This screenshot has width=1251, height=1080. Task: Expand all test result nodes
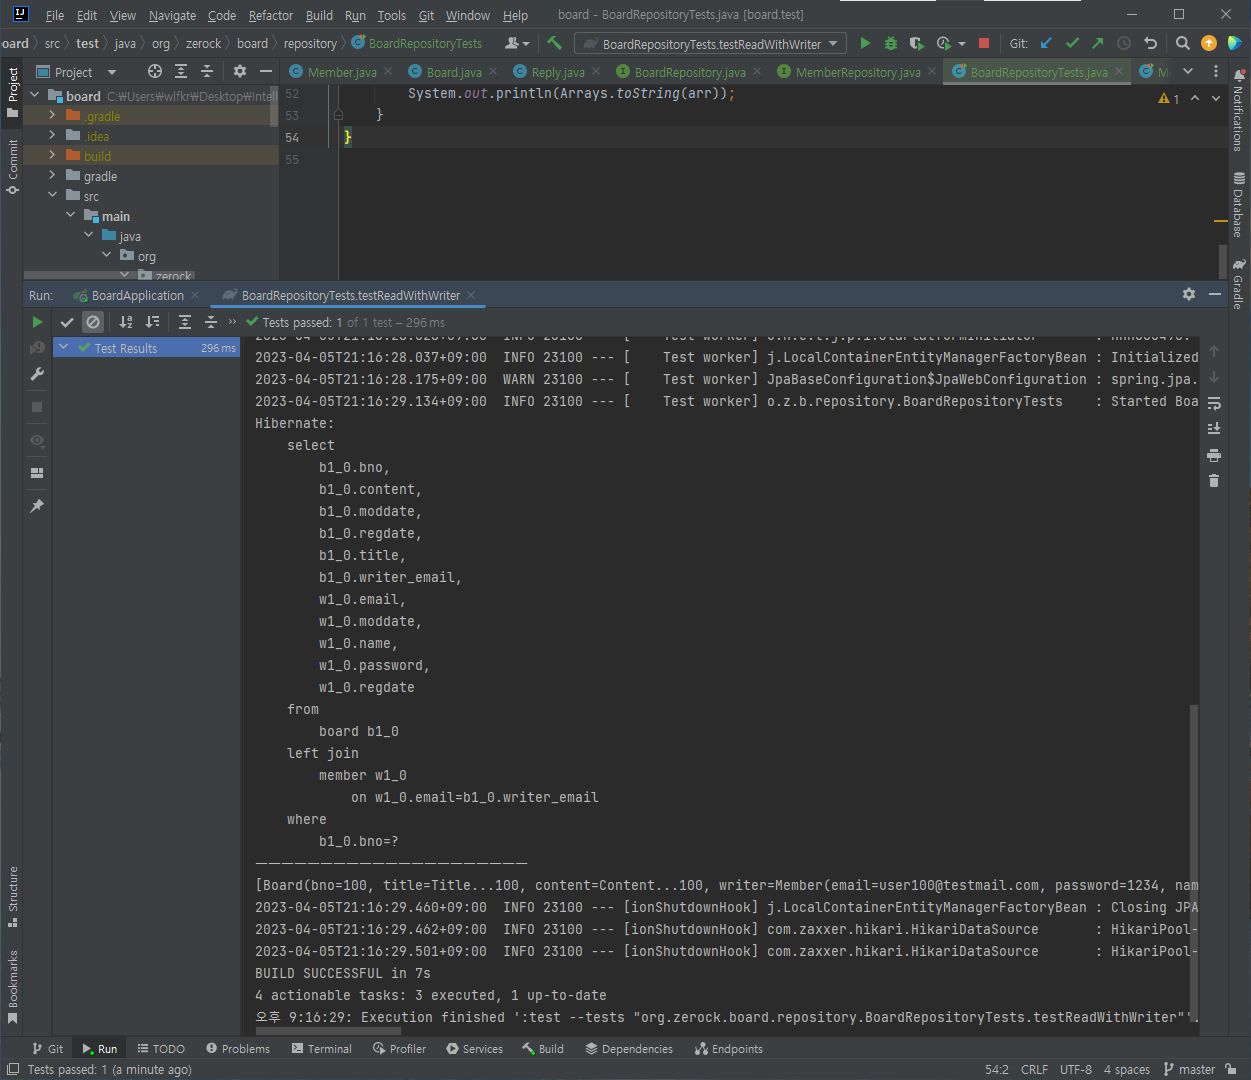[185, 322]
